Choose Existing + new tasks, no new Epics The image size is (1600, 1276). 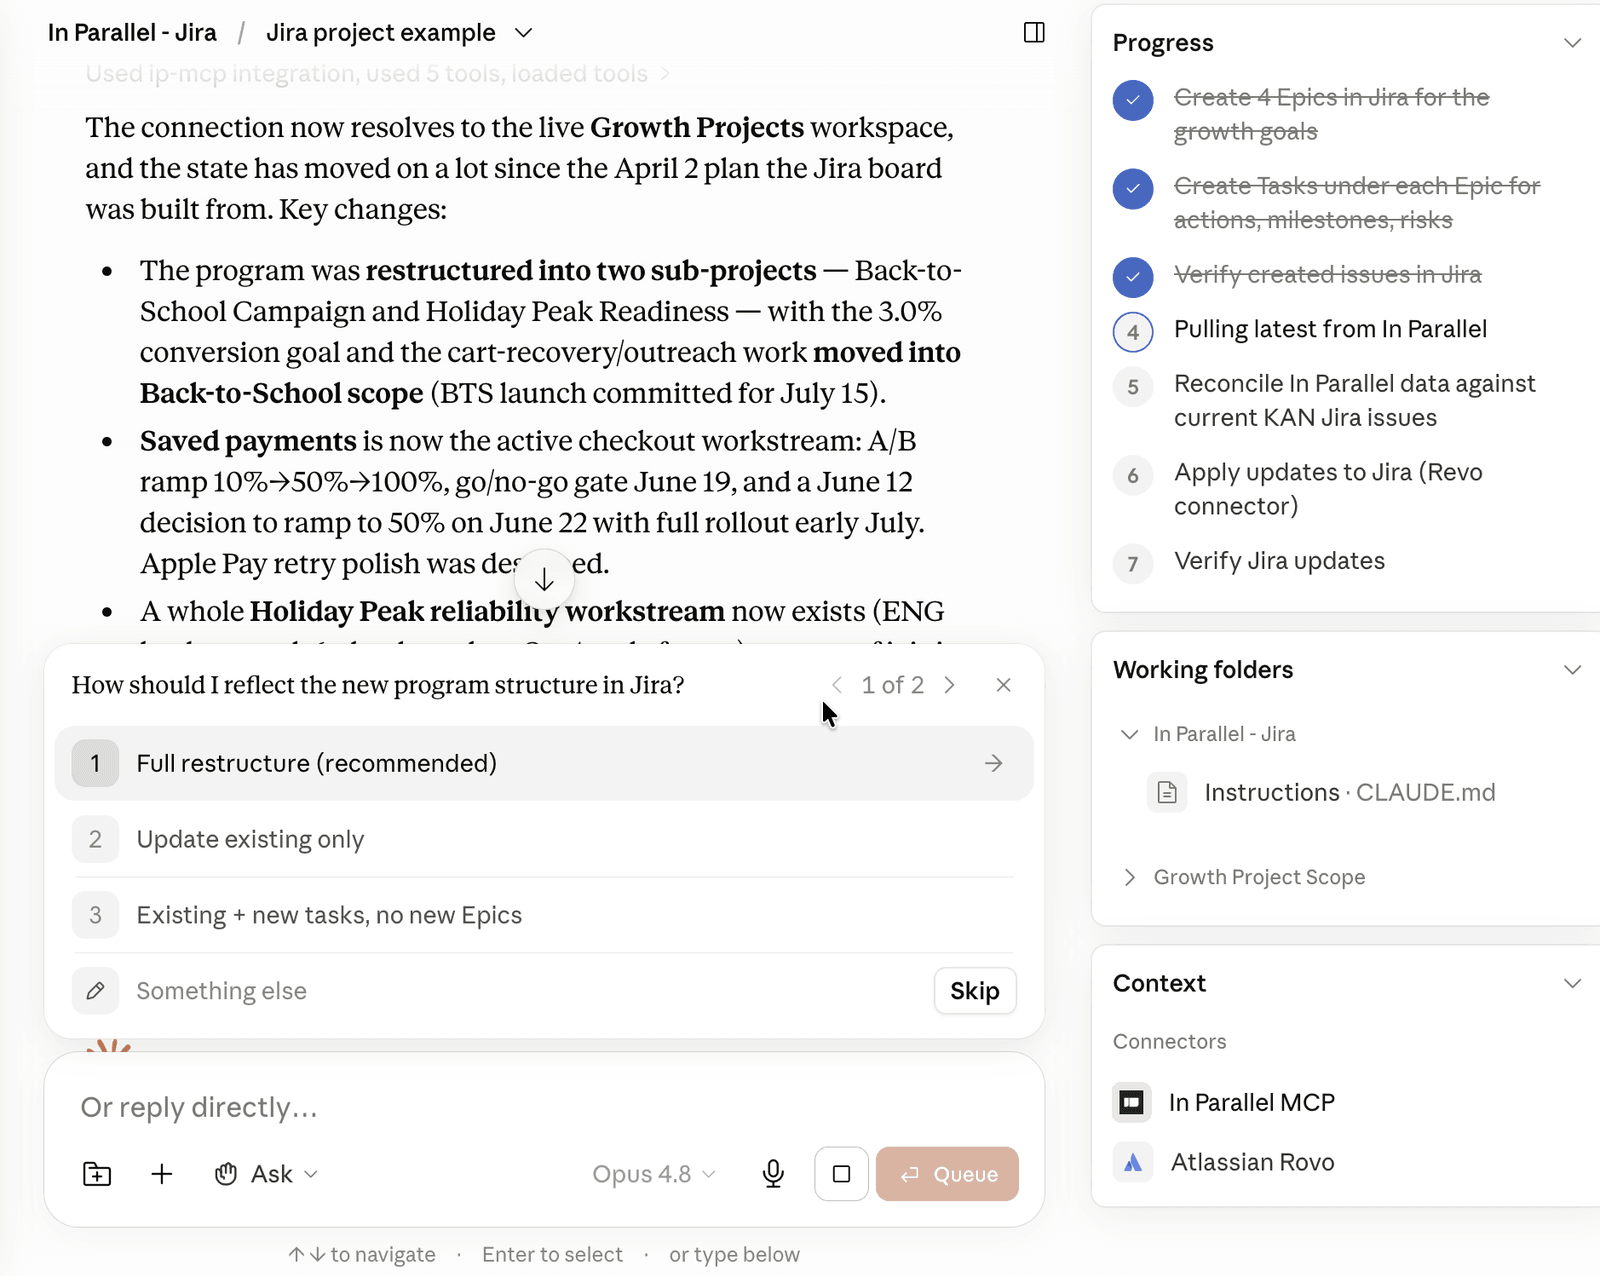544,915
